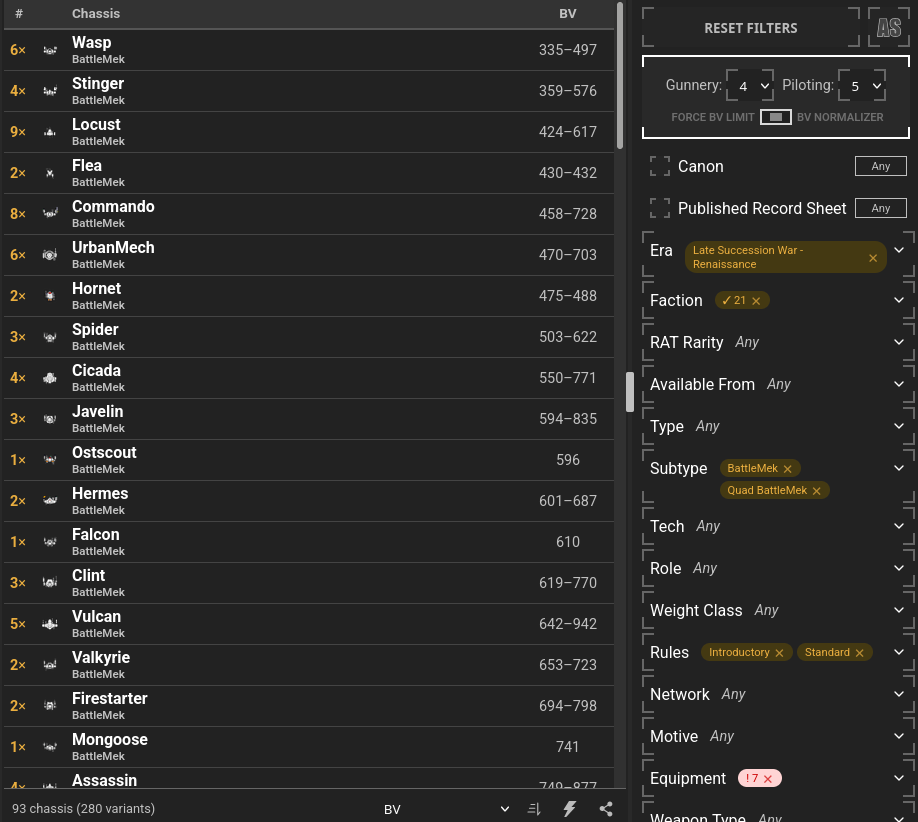918x822 pixels.
Task: Click the Falcon mech icon
Action: [50, 542]
